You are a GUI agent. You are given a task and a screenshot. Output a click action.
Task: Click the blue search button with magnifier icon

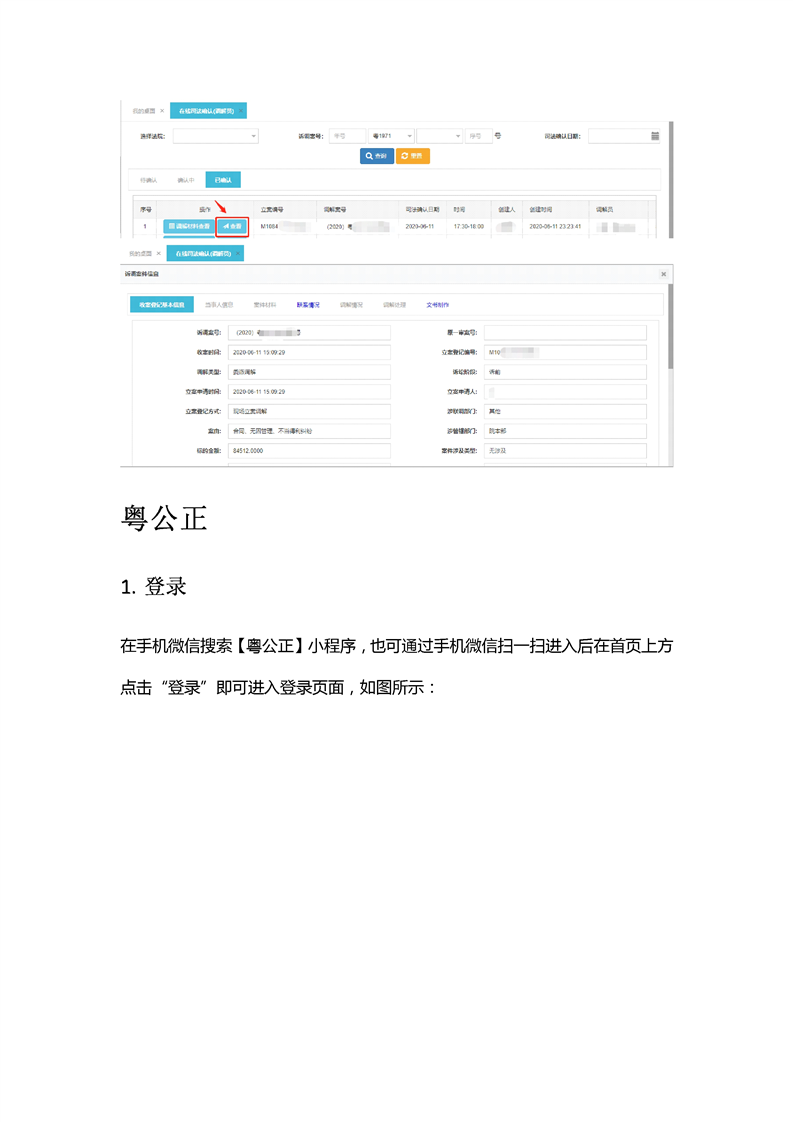click(376, 156)
